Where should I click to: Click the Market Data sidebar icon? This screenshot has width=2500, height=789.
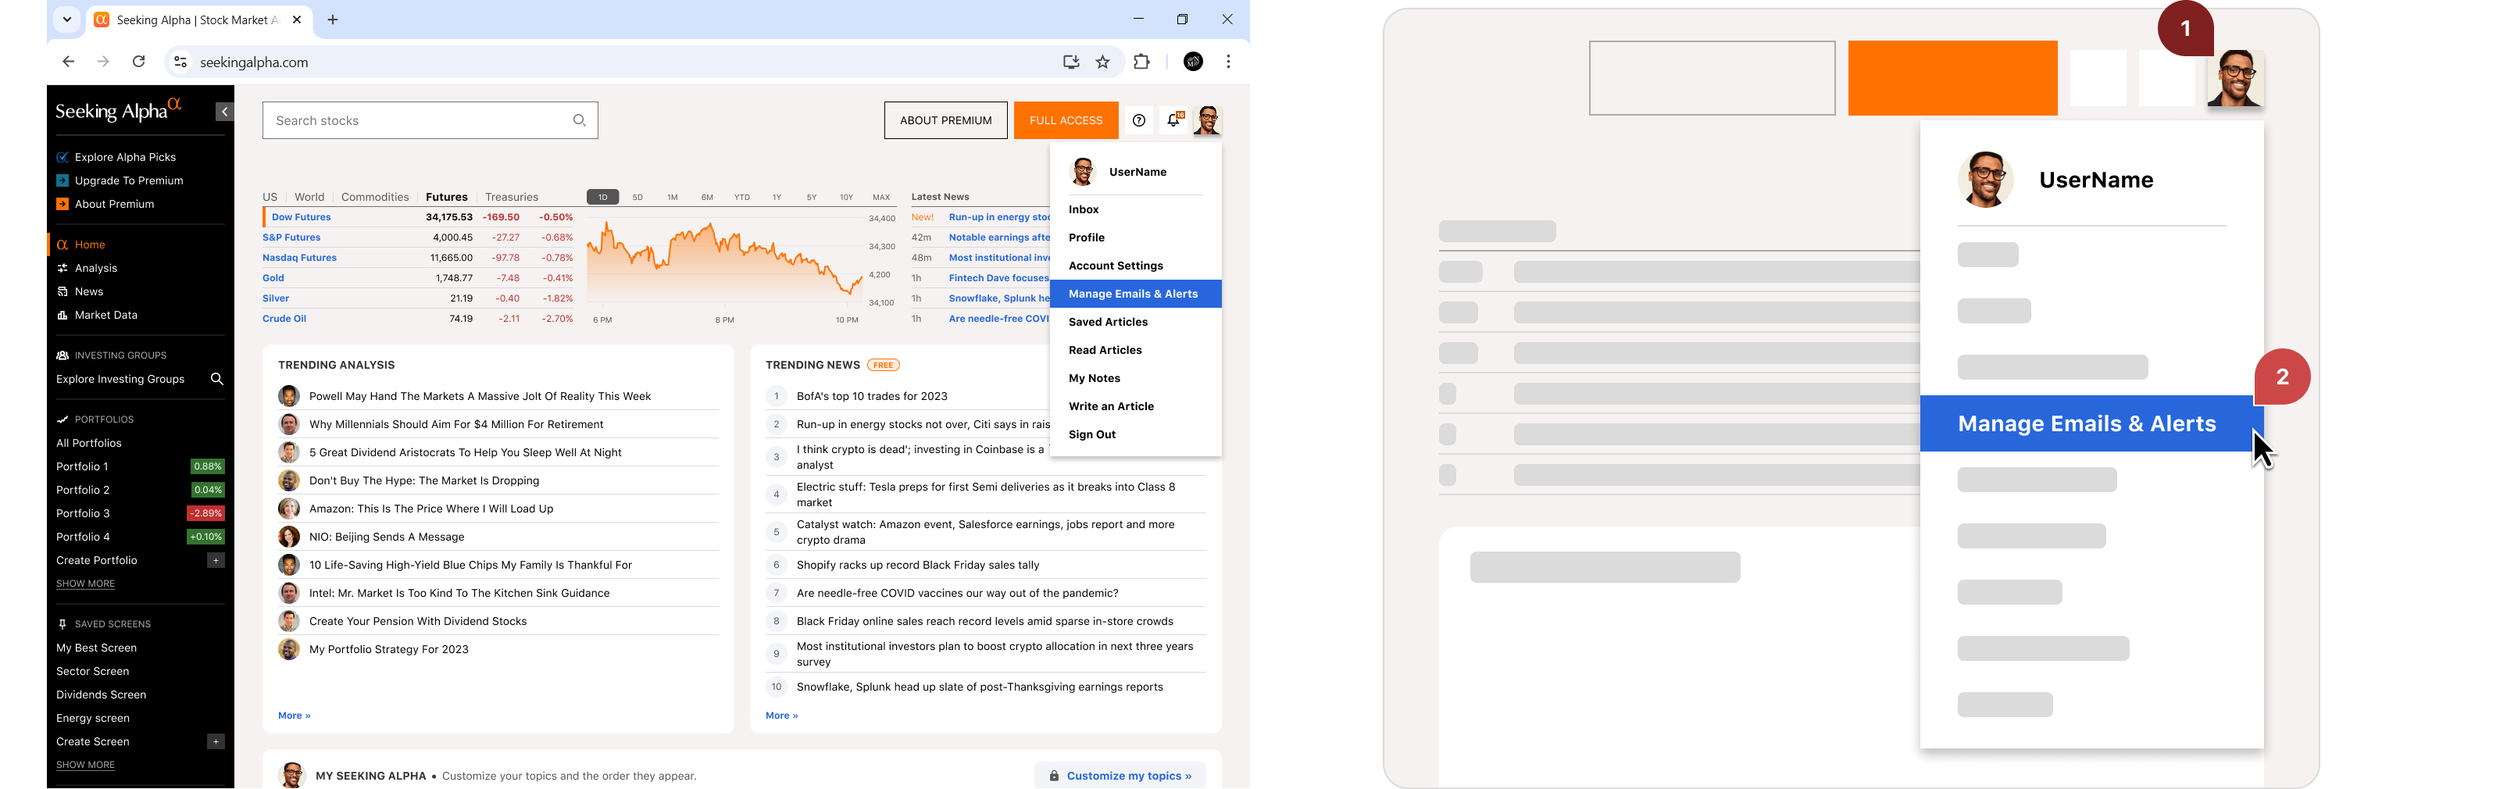62,315
